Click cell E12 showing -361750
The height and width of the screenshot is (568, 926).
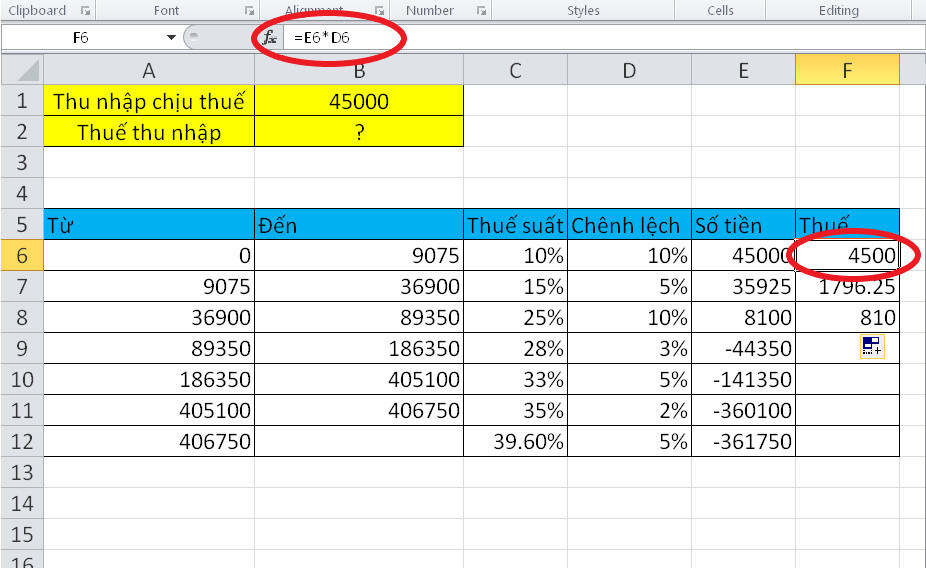744,441
